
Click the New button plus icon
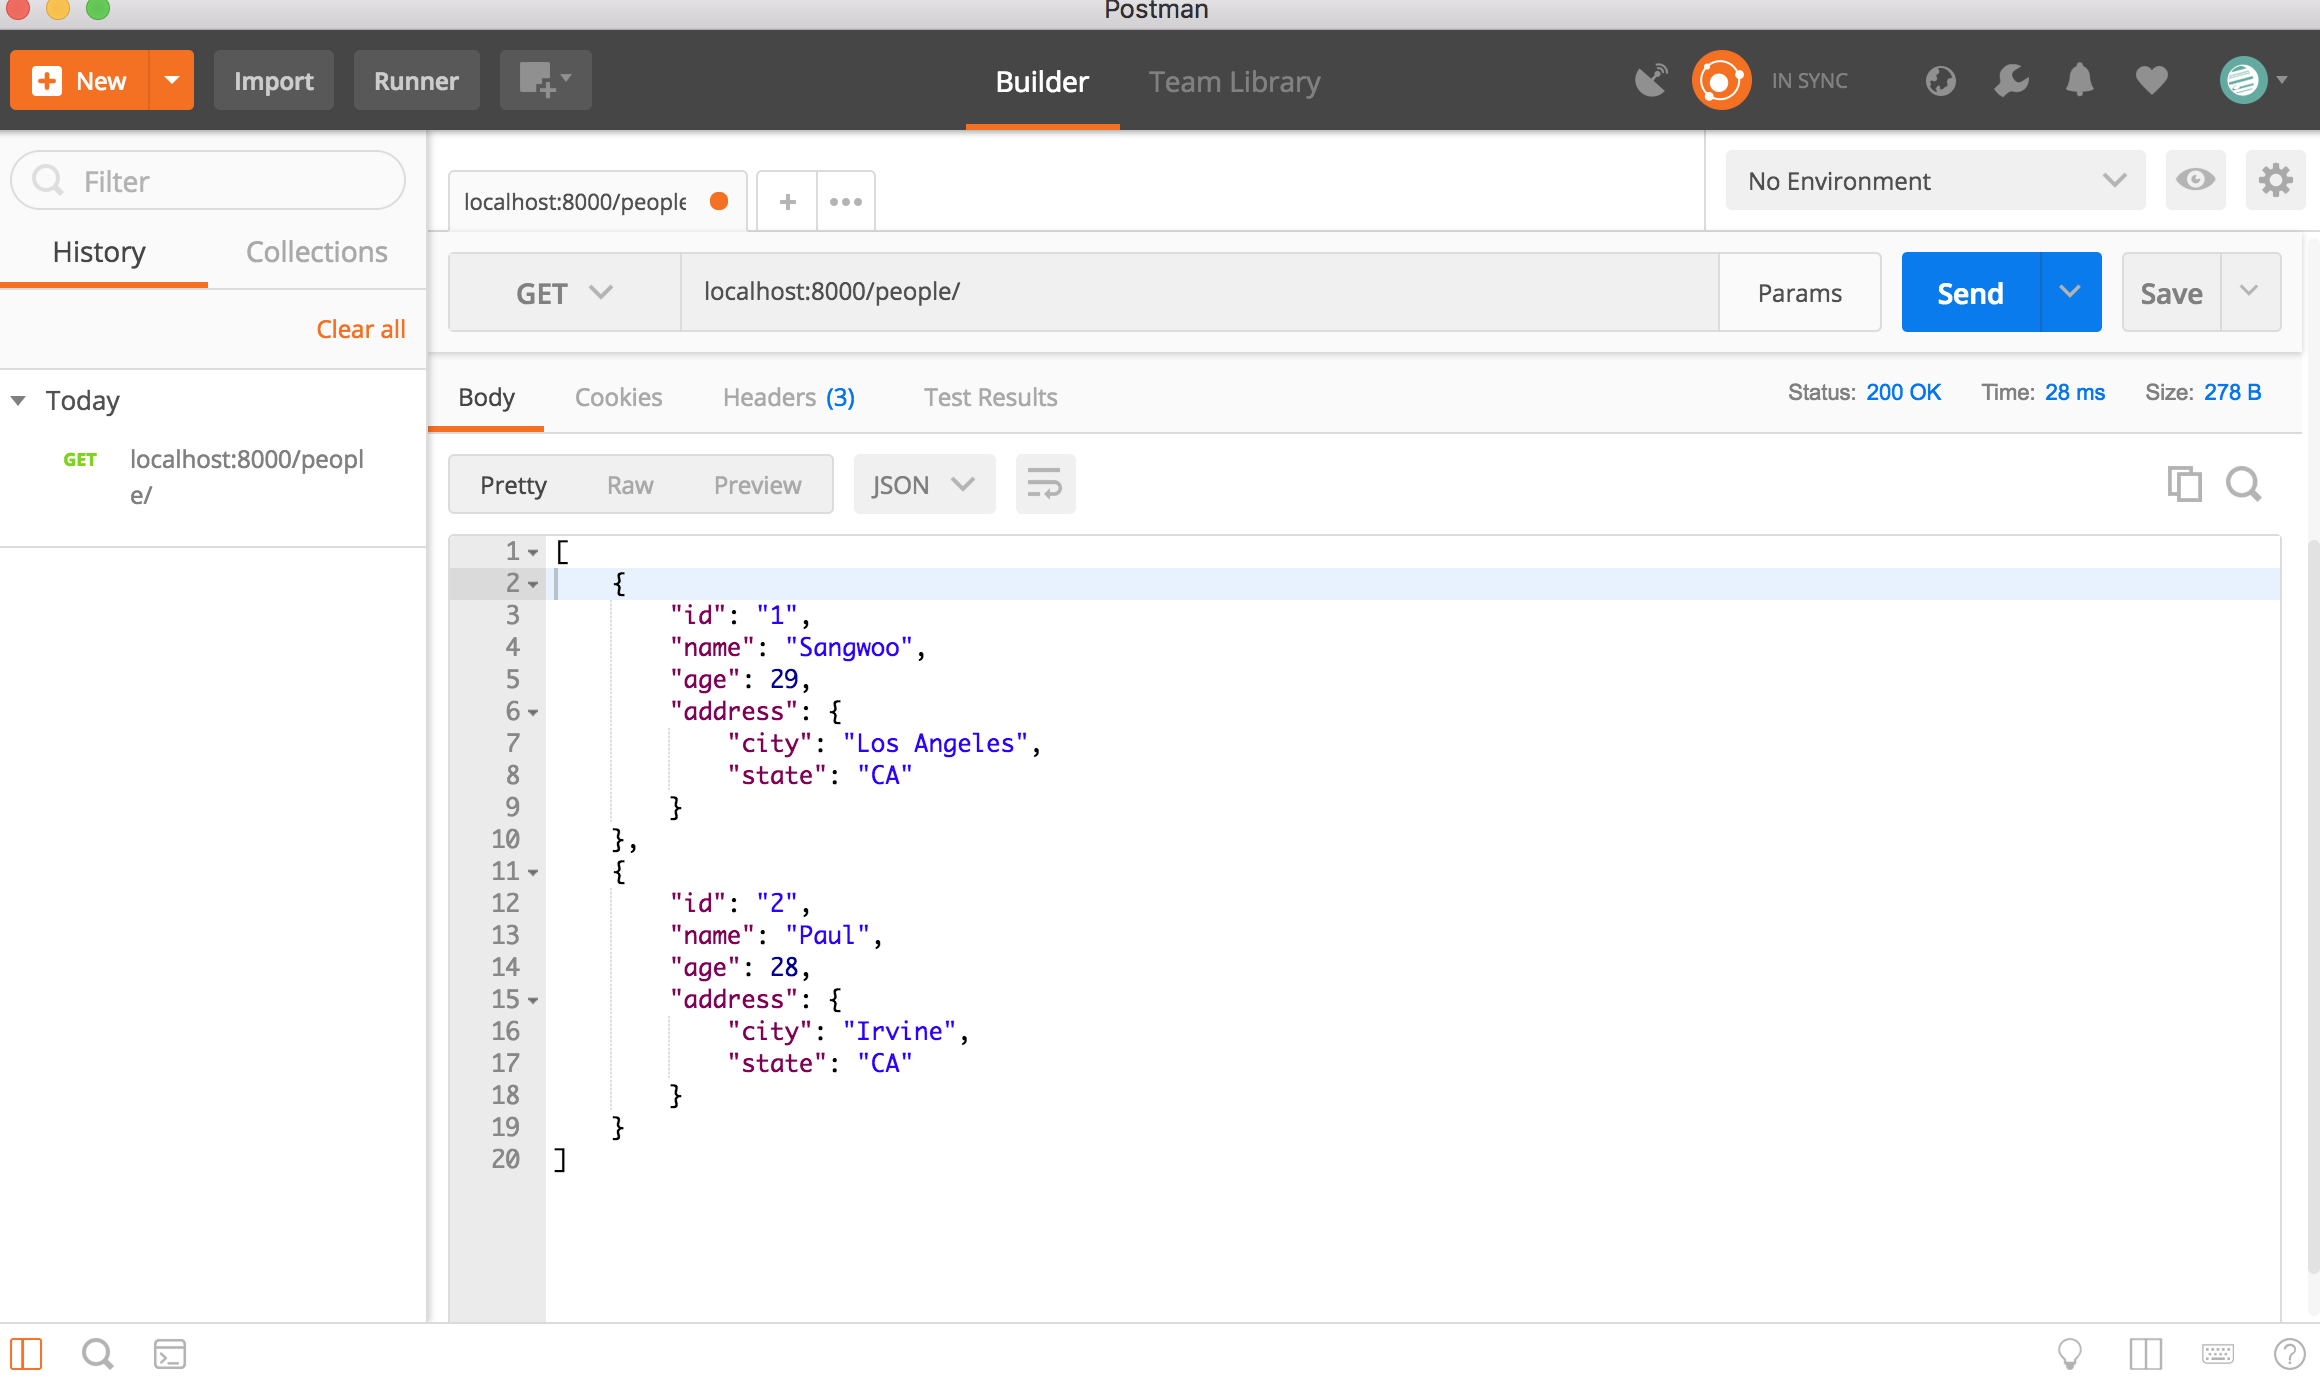click(x=47, y=81)
